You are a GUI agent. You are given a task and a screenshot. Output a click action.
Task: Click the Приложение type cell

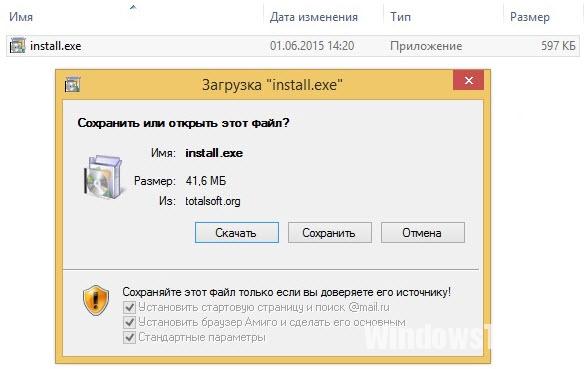coord(426,46)
